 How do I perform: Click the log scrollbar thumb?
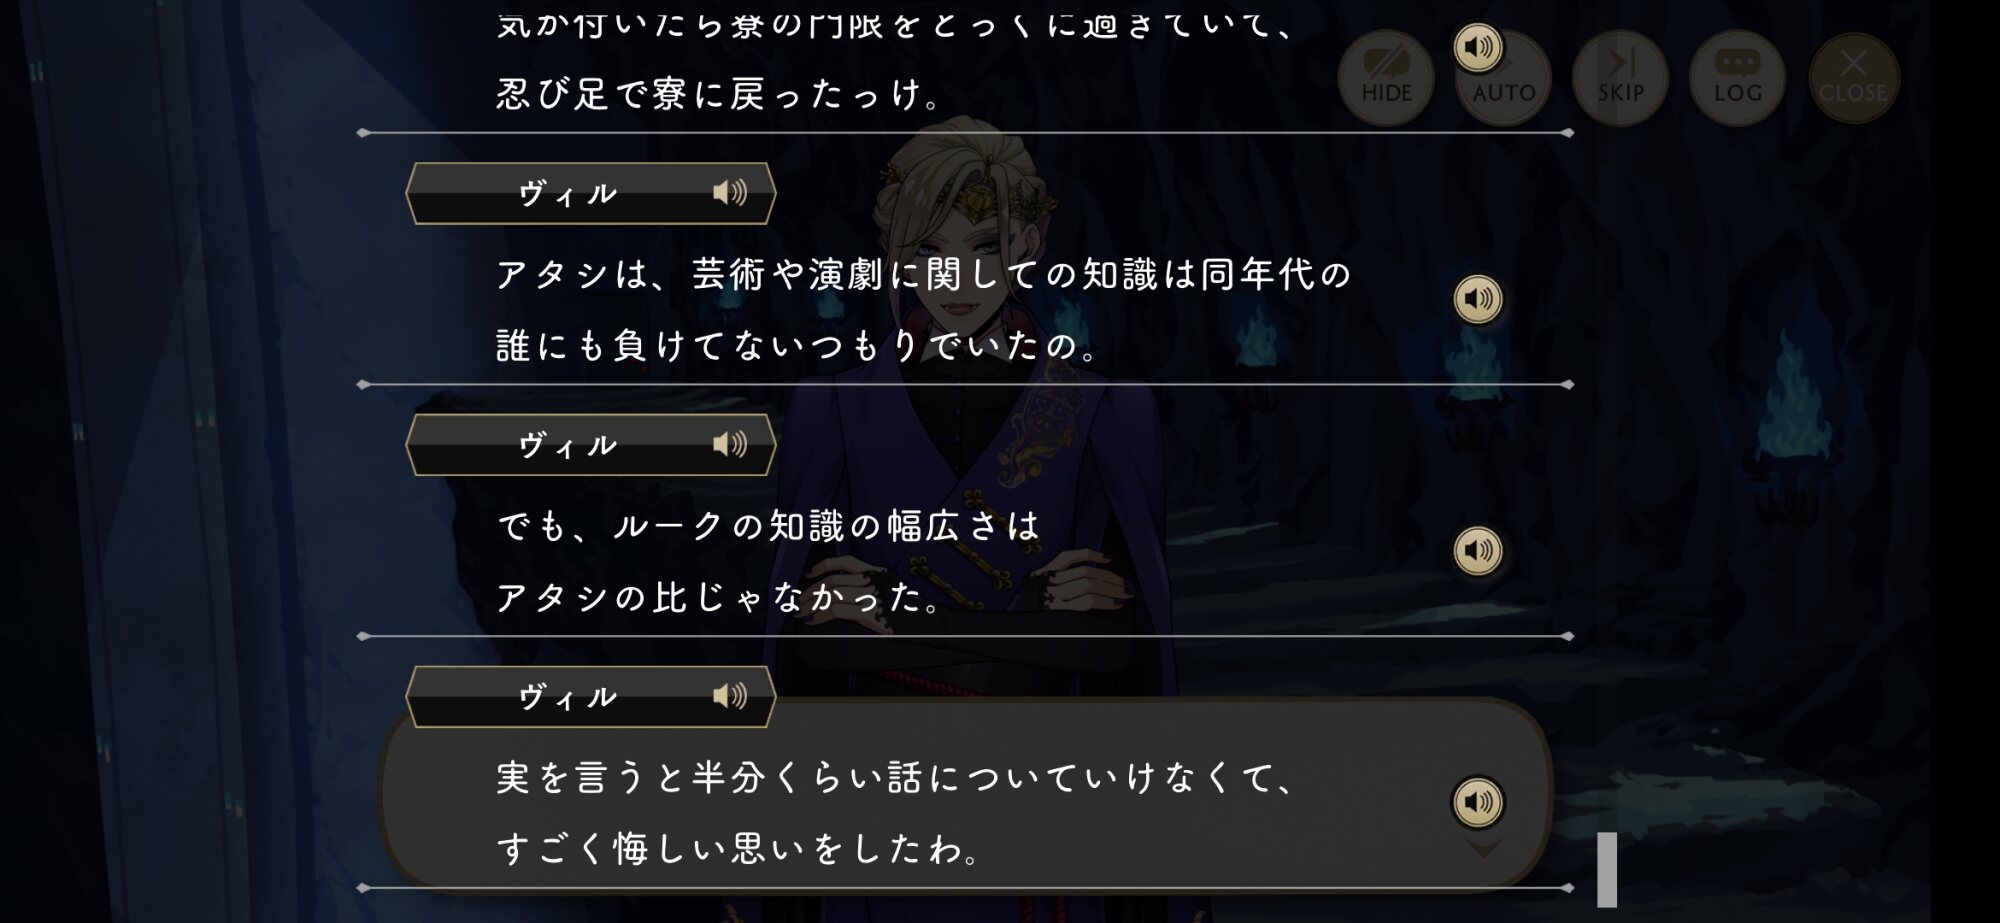click(1607, 870)
